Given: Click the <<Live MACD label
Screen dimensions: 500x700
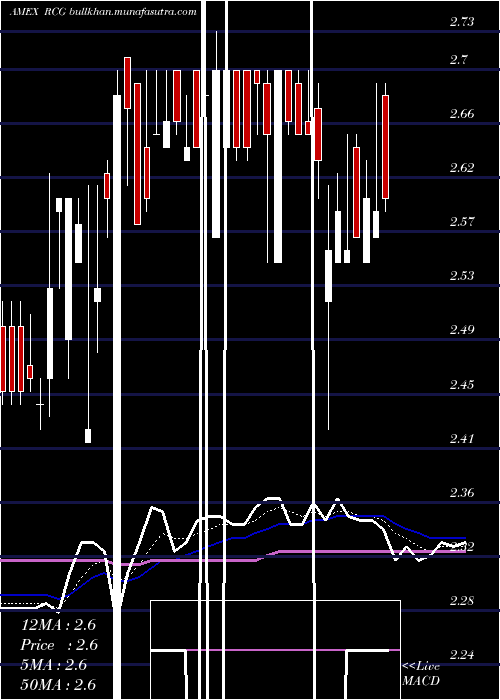Looking at the screenshot, I should (421, 674).
